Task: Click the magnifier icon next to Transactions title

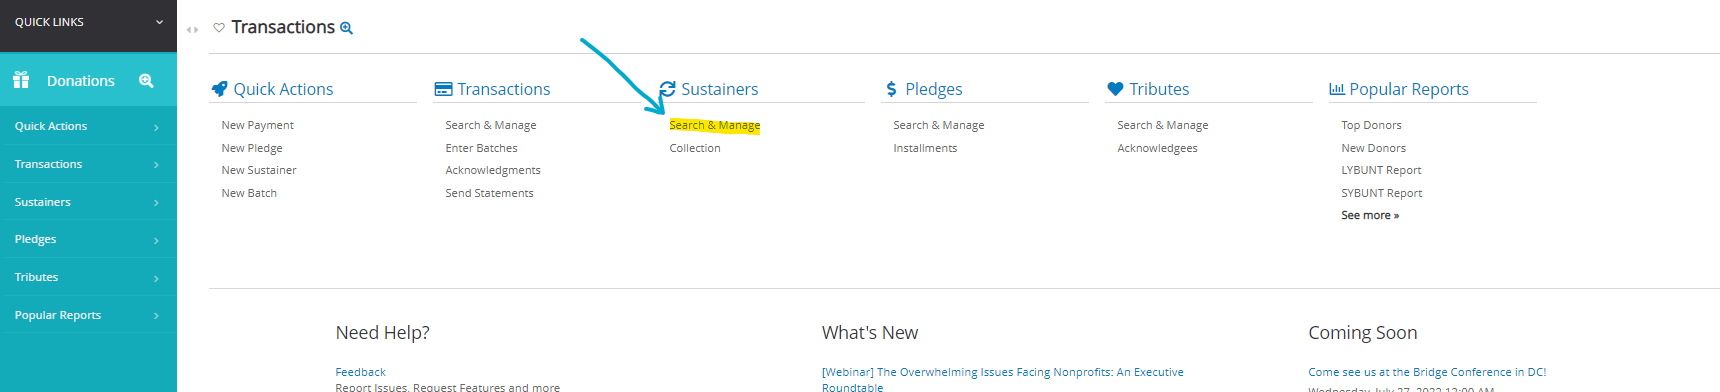Action: pos(346,28)
